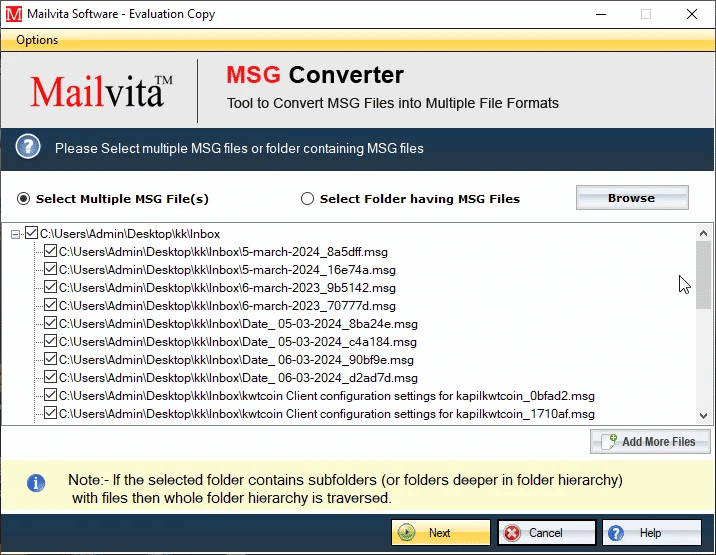
Task: Select the 5-march-2024_16e74a.msg file path
Action: tap(227, 270)
